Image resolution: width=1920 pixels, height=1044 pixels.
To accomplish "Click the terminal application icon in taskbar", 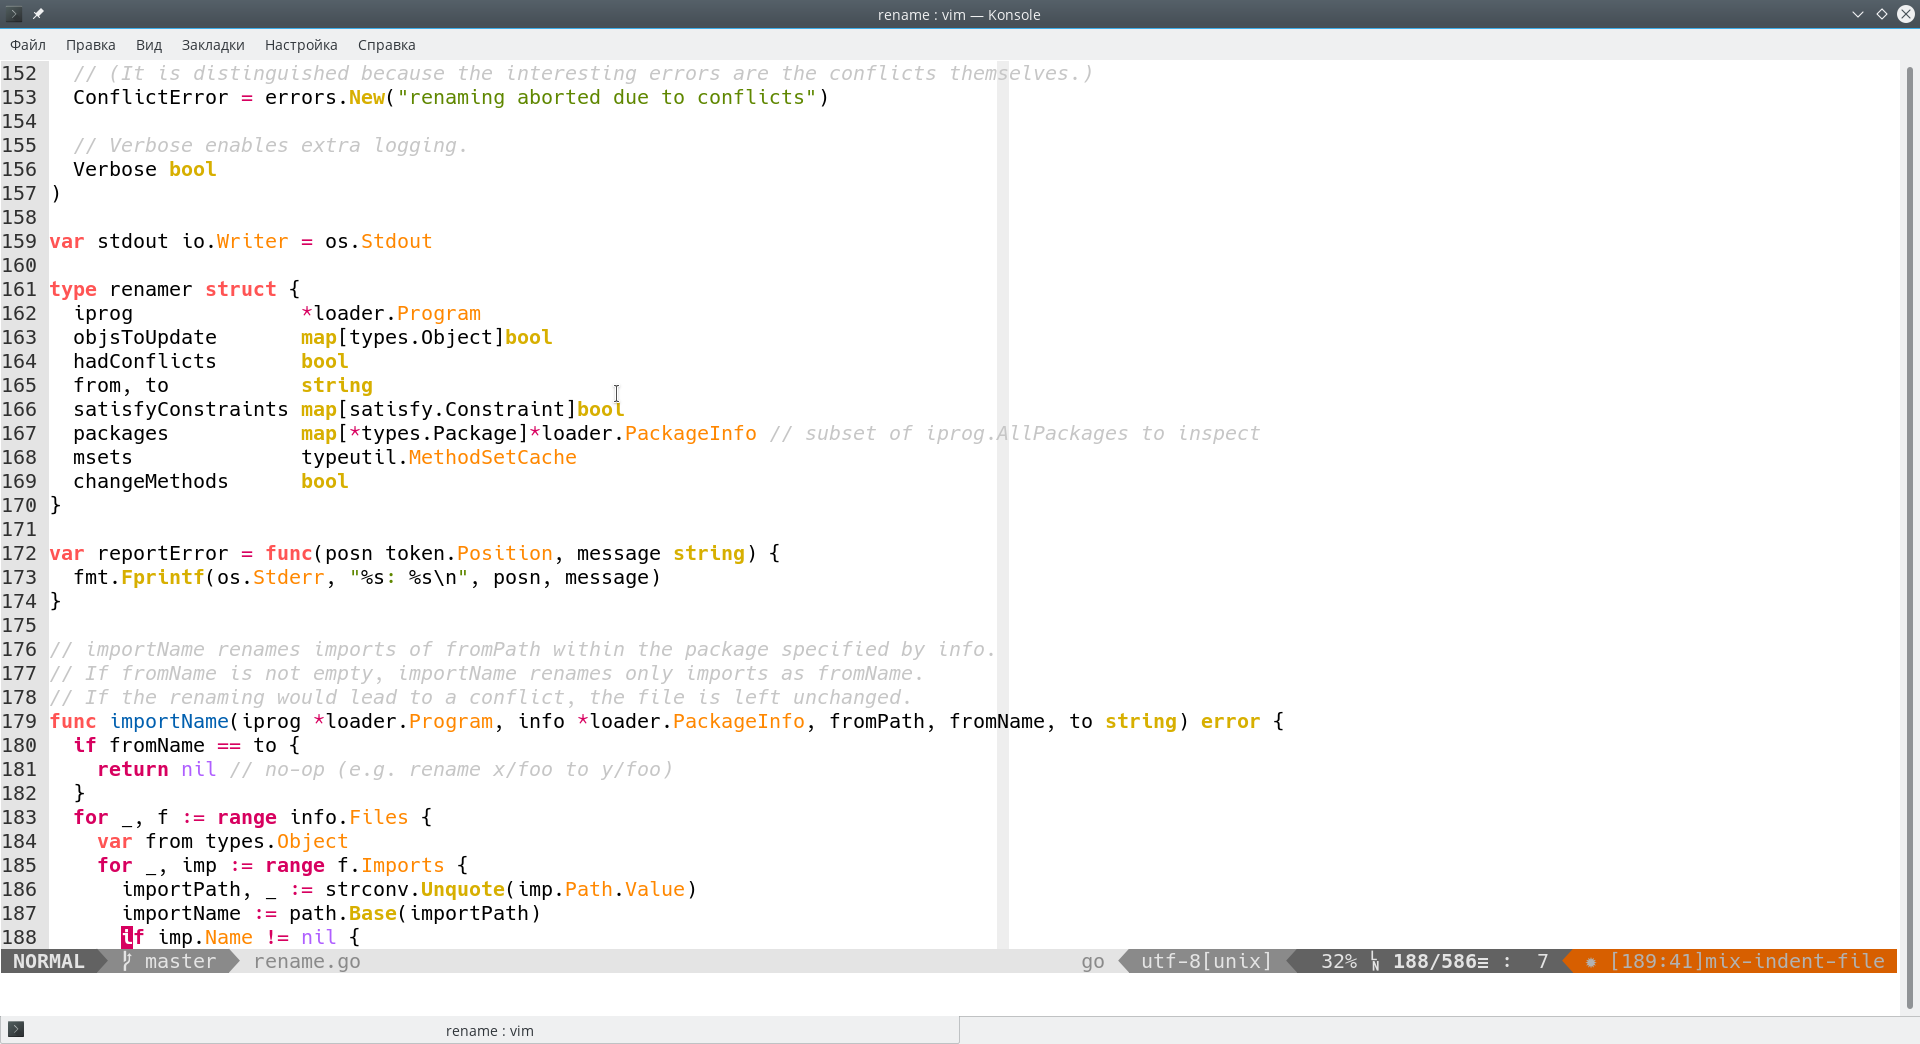I will click(x=18, y=1029).
